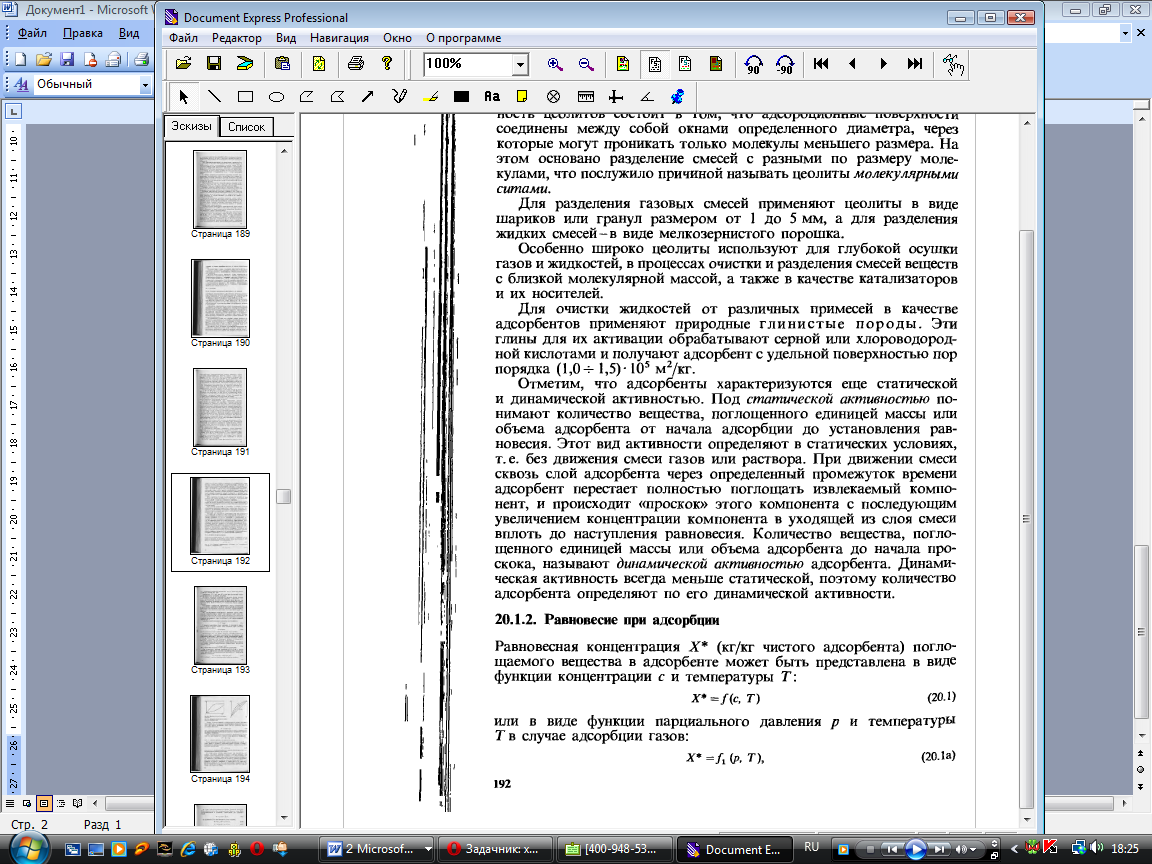Go to the previous page
The height and width of the screenshot is (864, 1152).
(x=852, y=64)
